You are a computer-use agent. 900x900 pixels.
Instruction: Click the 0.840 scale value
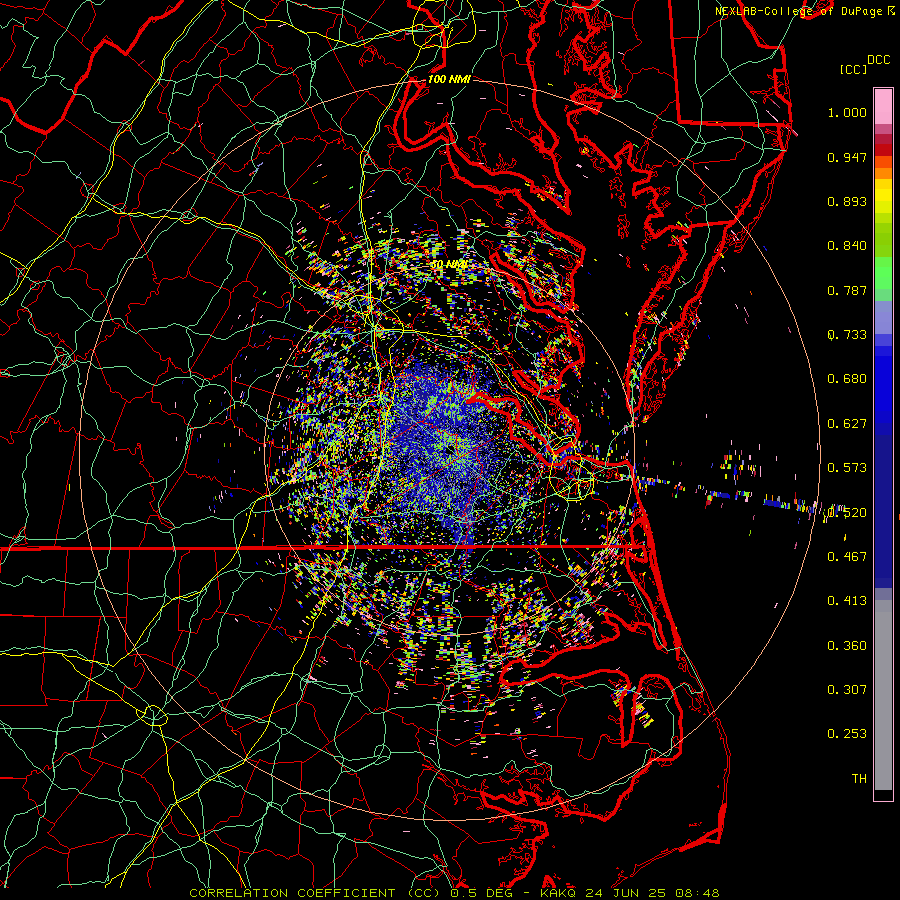click(x=847, y=246)
